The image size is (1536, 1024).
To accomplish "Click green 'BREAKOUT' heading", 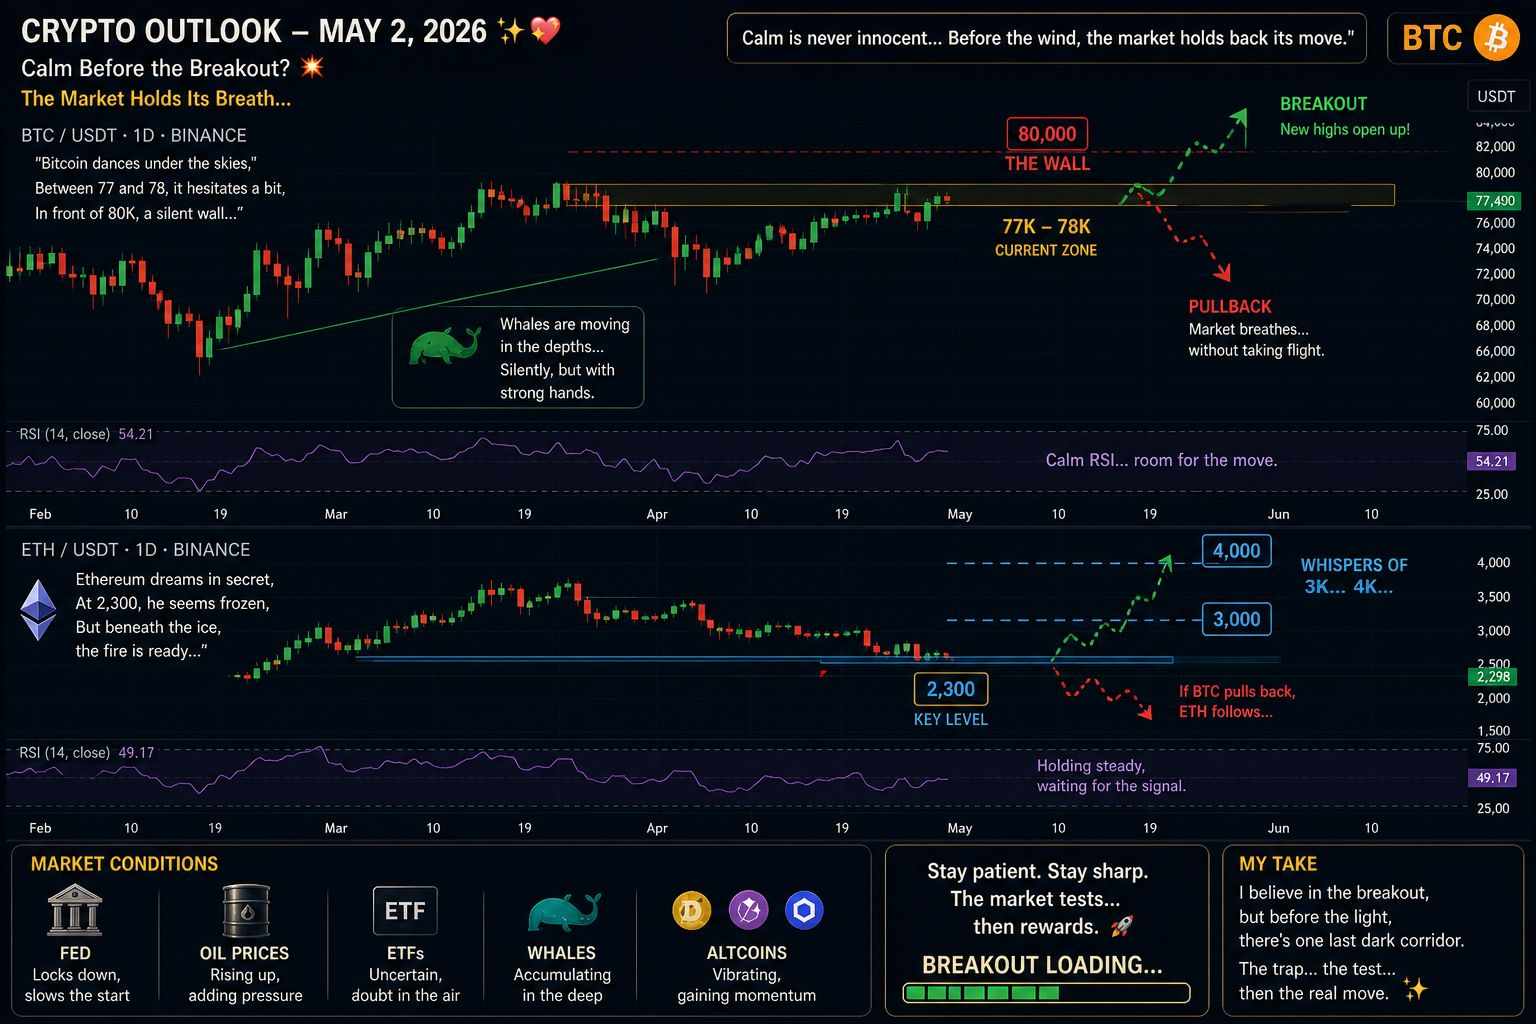I will point(1323,104).
